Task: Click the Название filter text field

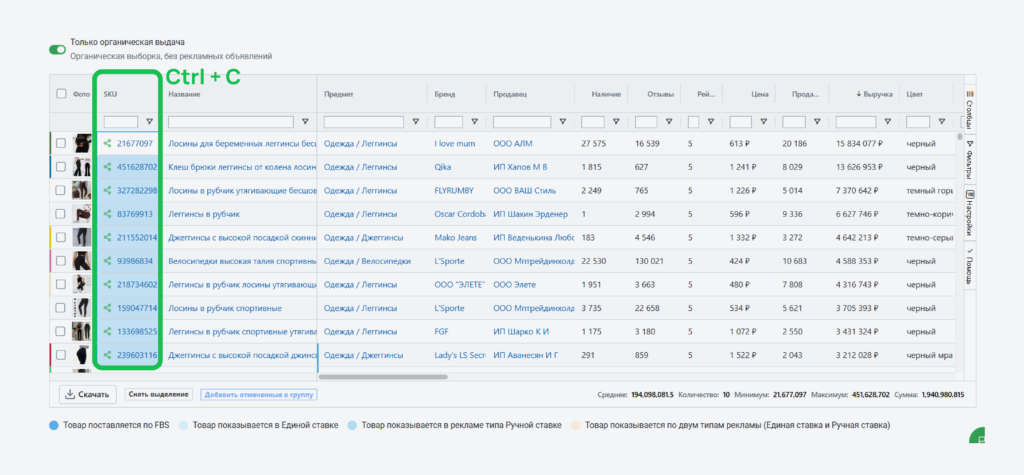Action: (x=232, y=122)
